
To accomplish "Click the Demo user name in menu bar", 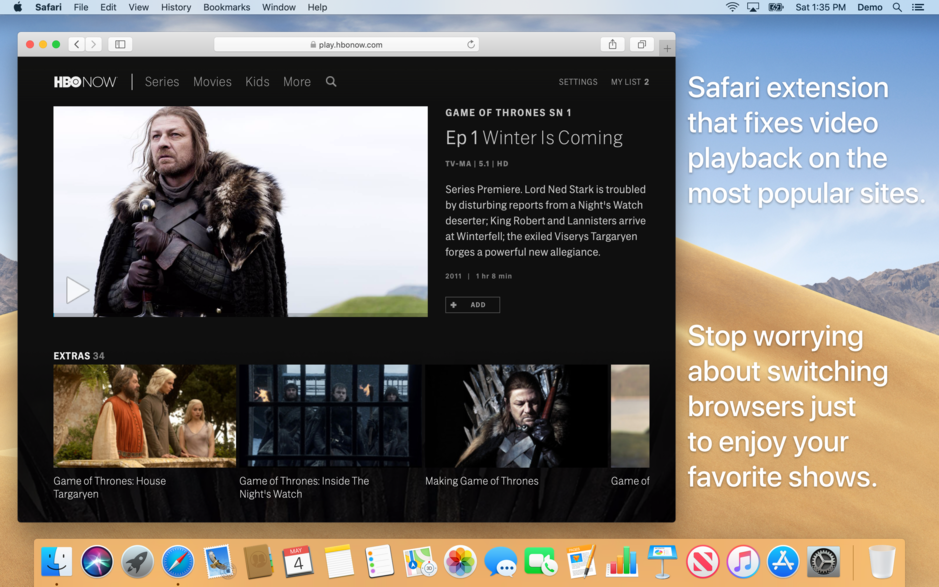I will click(x=870, y=7).
